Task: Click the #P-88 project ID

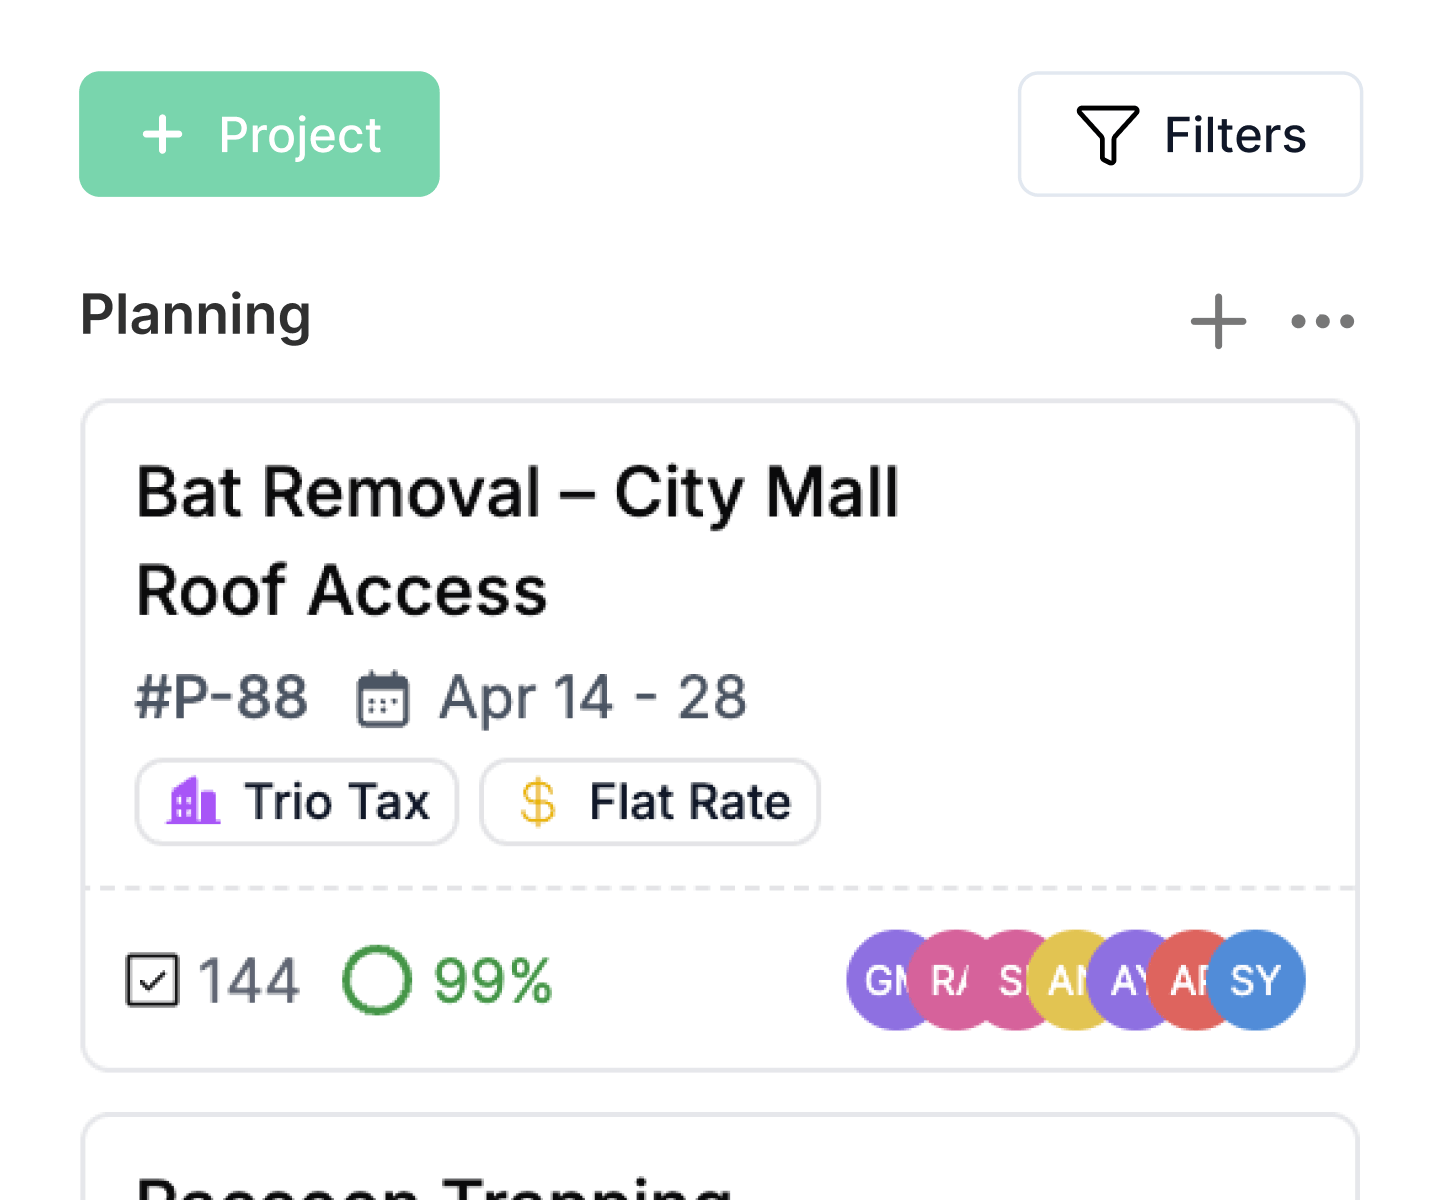Action: pyautogui.click(x=221, y=698)
